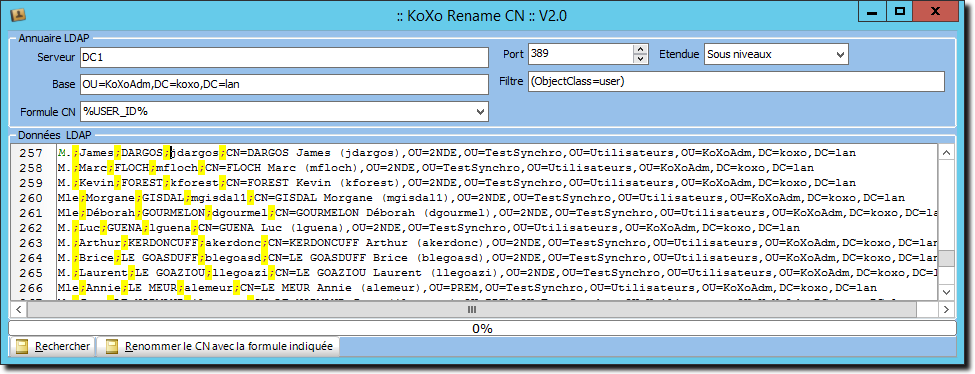Open the Etendue dropdown showing Sous niveaux
Image resolution: width=975 pixels, height=374 pixels.
coord(776,54)
